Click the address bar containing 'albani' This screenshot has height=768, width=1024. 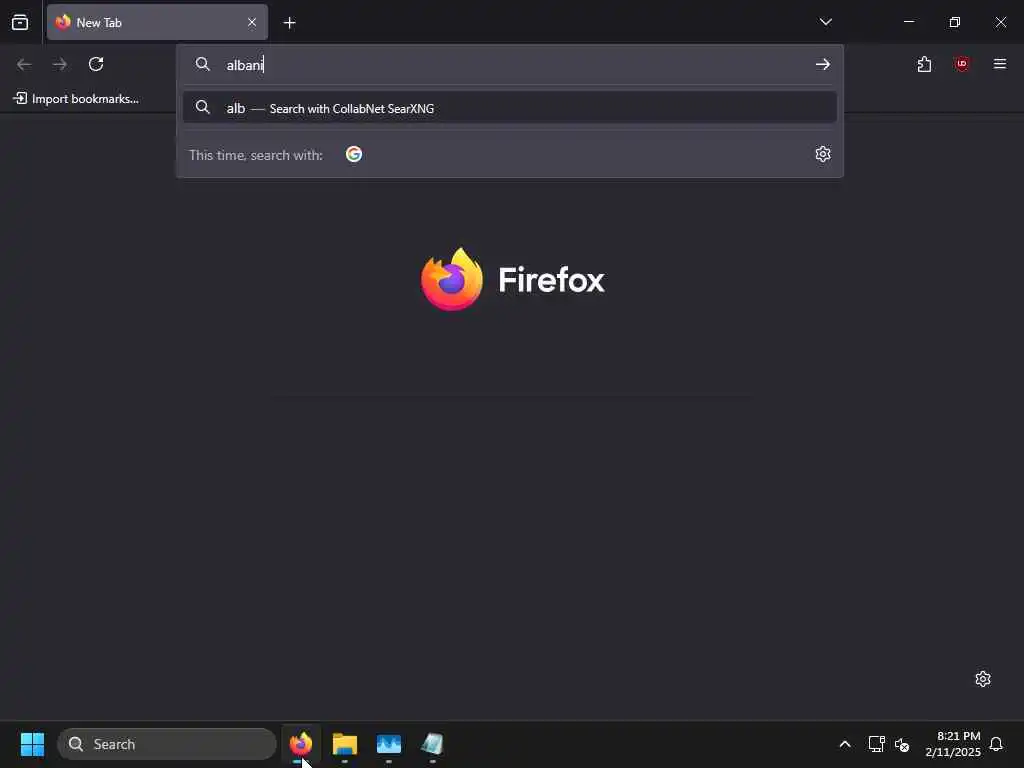pos(509,65)
